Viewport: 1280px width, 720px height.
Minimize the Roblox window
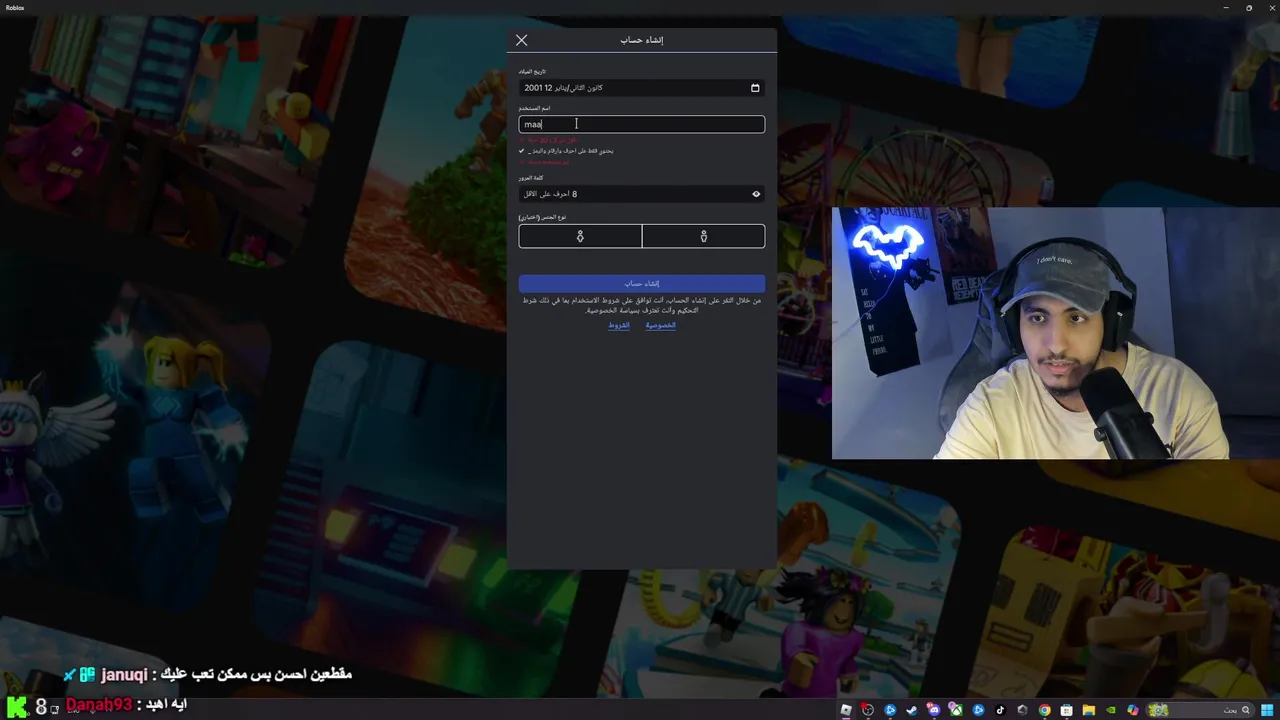1227,7
